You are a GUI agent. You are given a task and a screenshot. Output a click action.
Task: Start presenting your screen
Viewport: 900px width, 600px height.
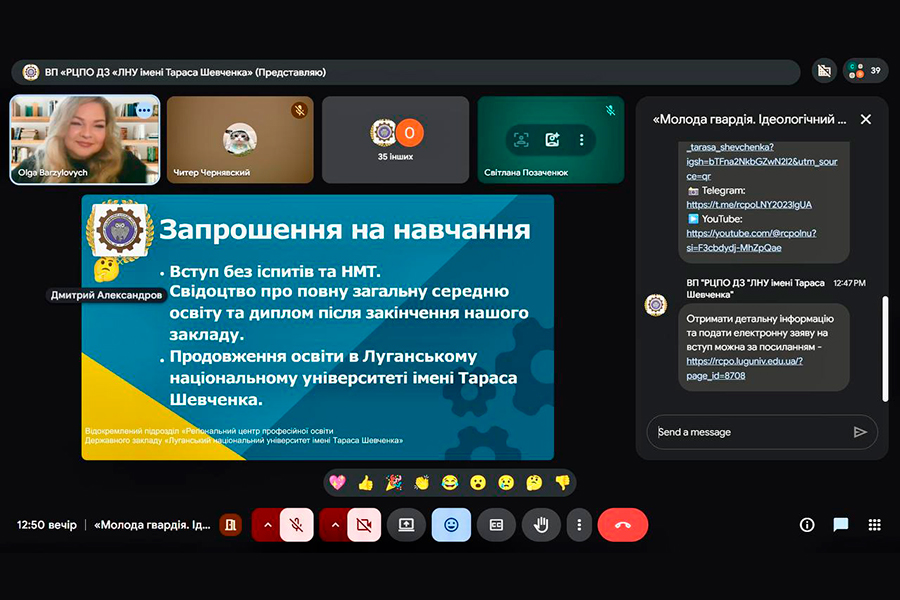click(x=406, y=525)
